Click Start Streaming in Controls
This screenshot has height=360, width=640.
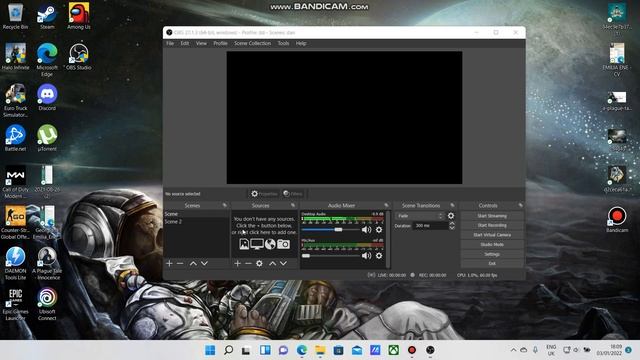492,216
